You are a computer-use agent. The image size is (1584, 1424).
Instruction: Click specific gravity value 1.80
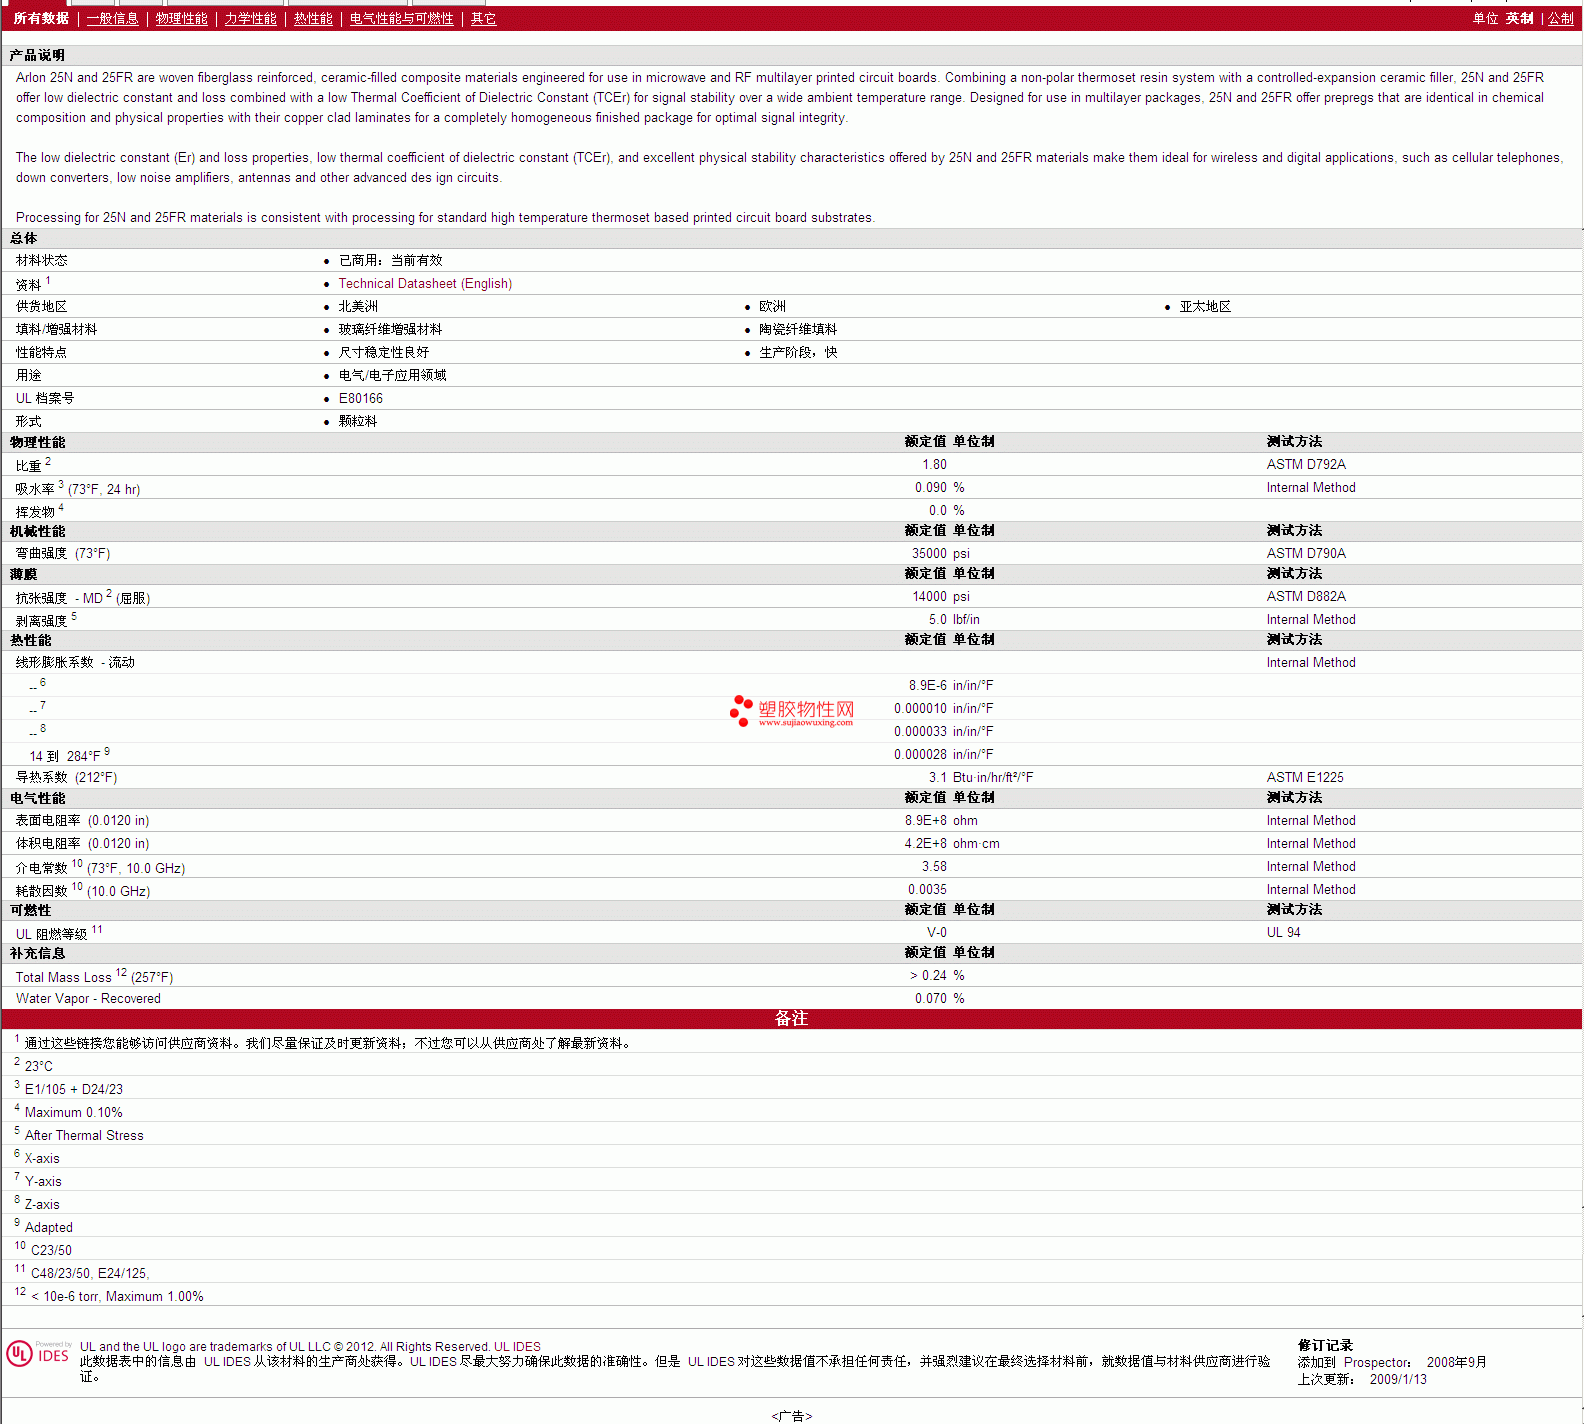pos(934,464)
